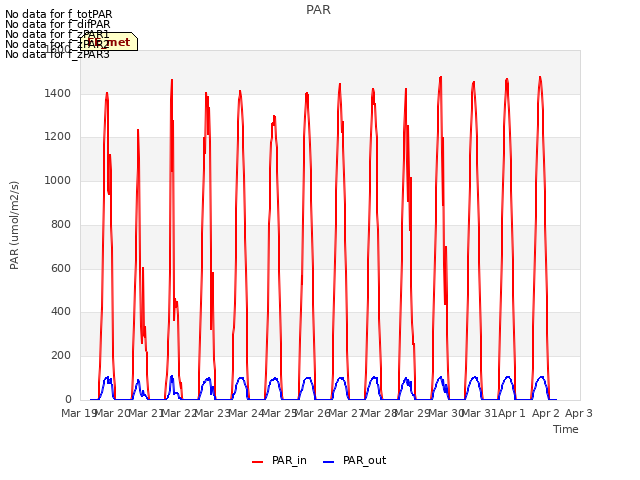Click the 600 y-axis tick label
Viewport: 640px width, 480px height.
tap(61, 269)
